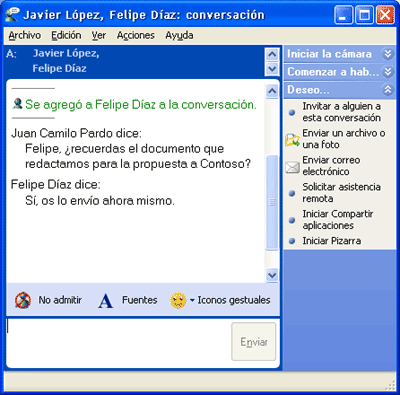
Task: Expand the Iniciar la cámara panel chevron
Action: [x=388, y=54]
